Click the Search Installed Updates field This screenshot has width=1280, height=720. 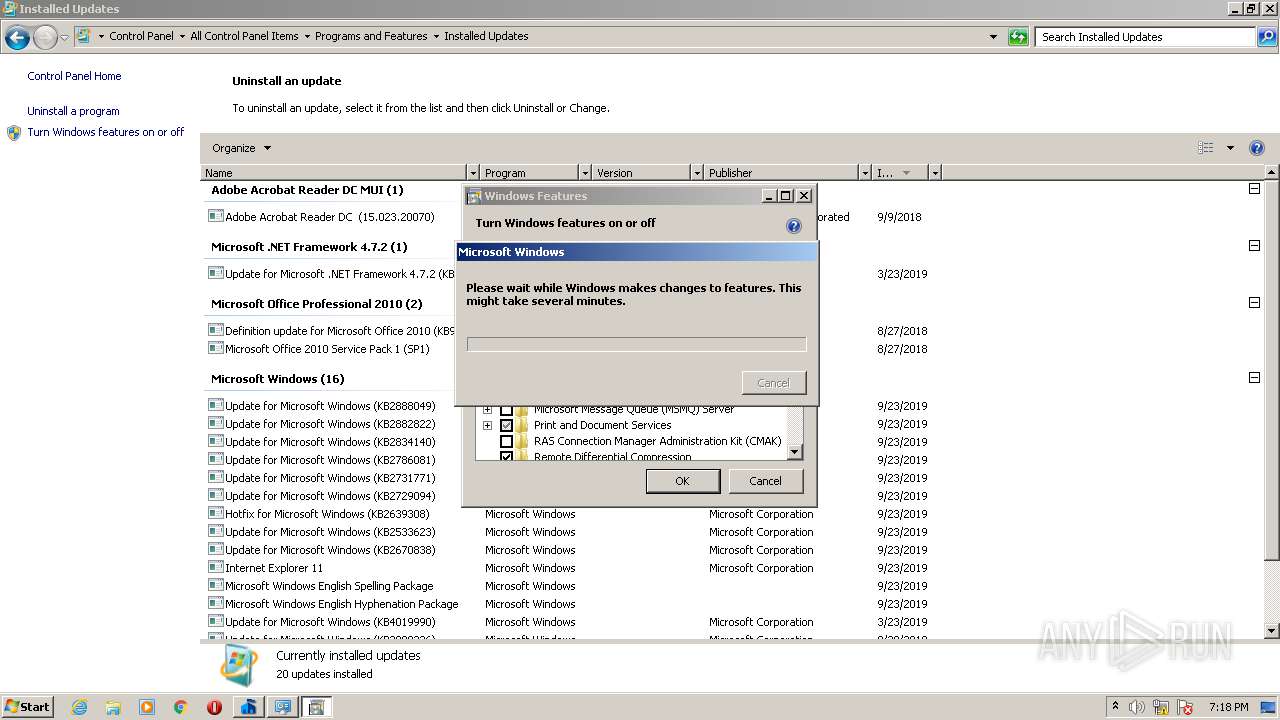point(1145,37)
